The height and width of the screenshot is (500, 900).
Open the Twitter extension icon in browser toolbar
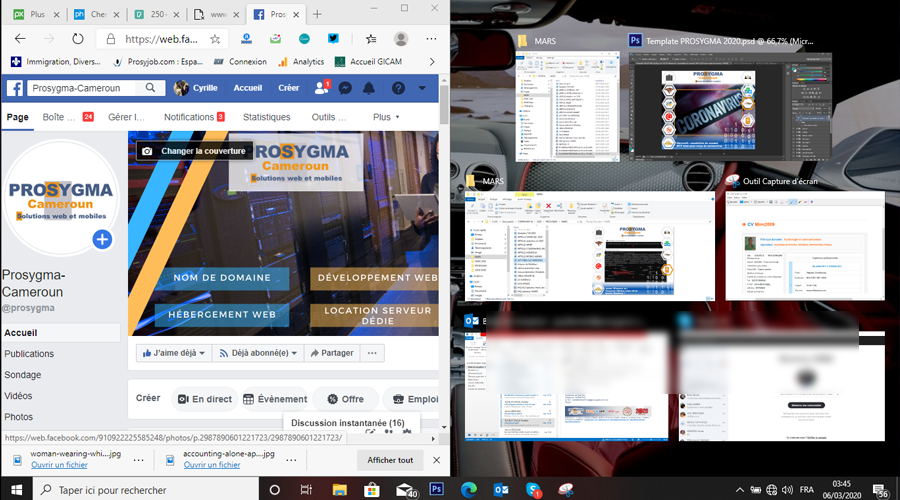pos(333,38)
